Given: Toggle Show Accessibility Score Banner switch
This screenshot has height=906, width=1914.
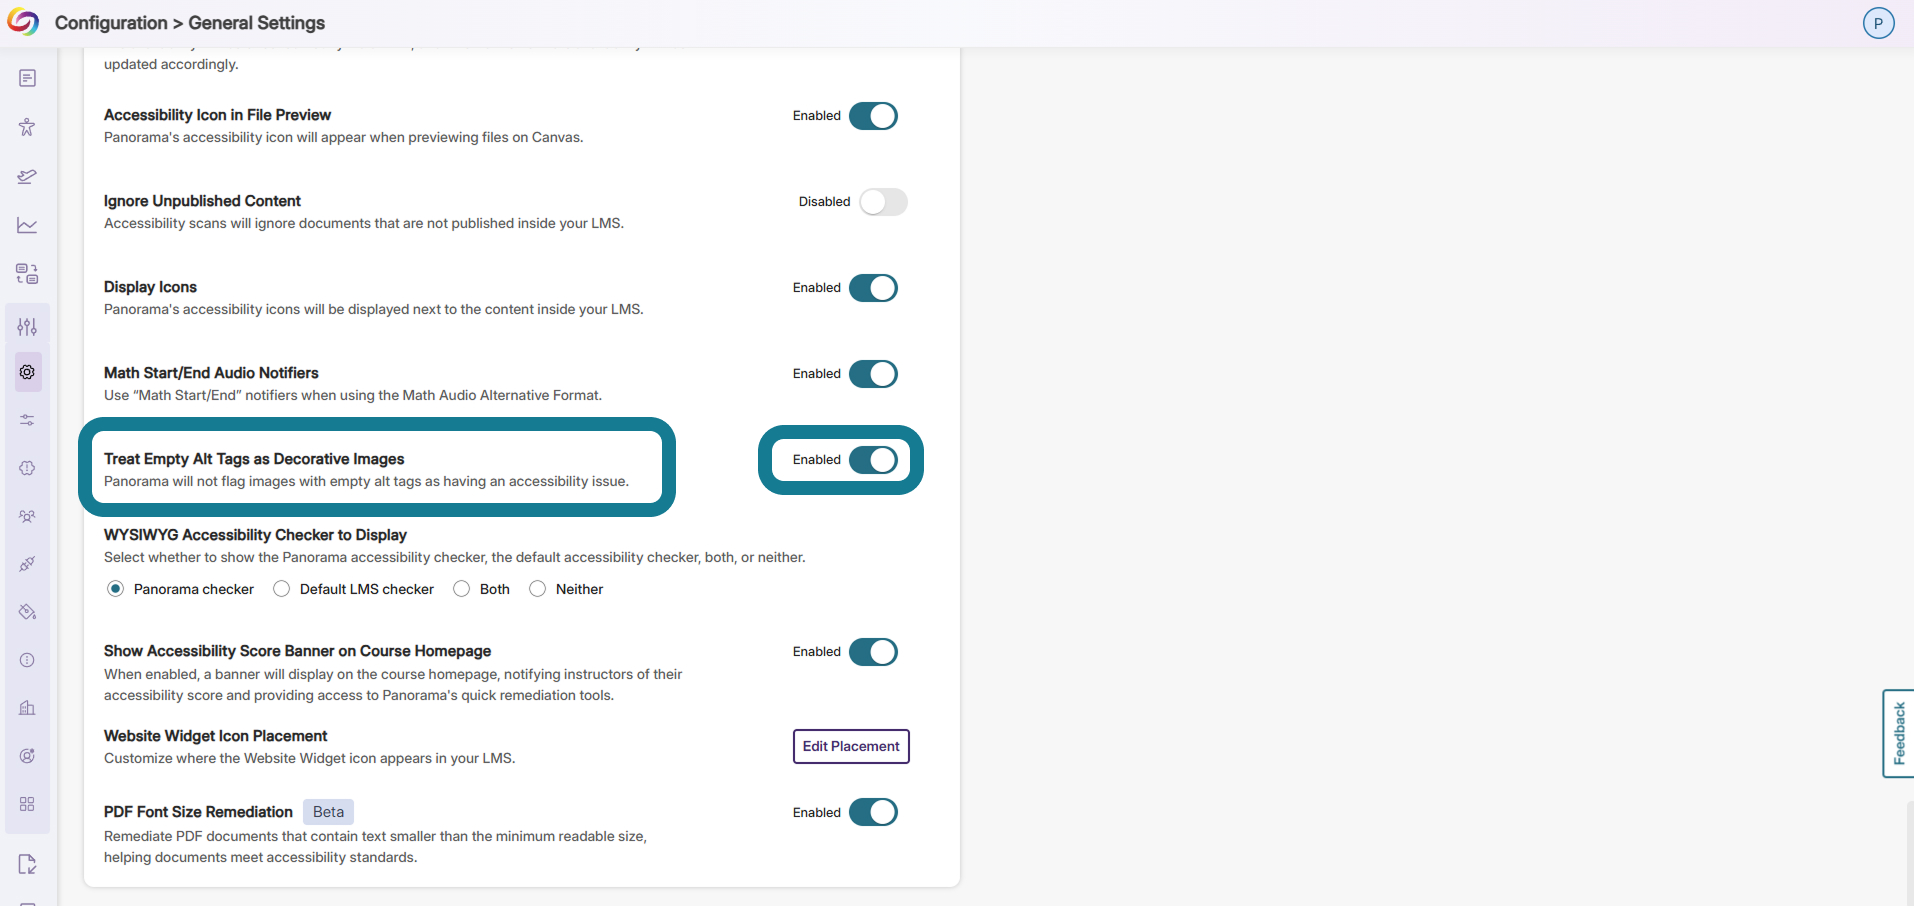Looking at the screenshot, I should coord(873,652).
